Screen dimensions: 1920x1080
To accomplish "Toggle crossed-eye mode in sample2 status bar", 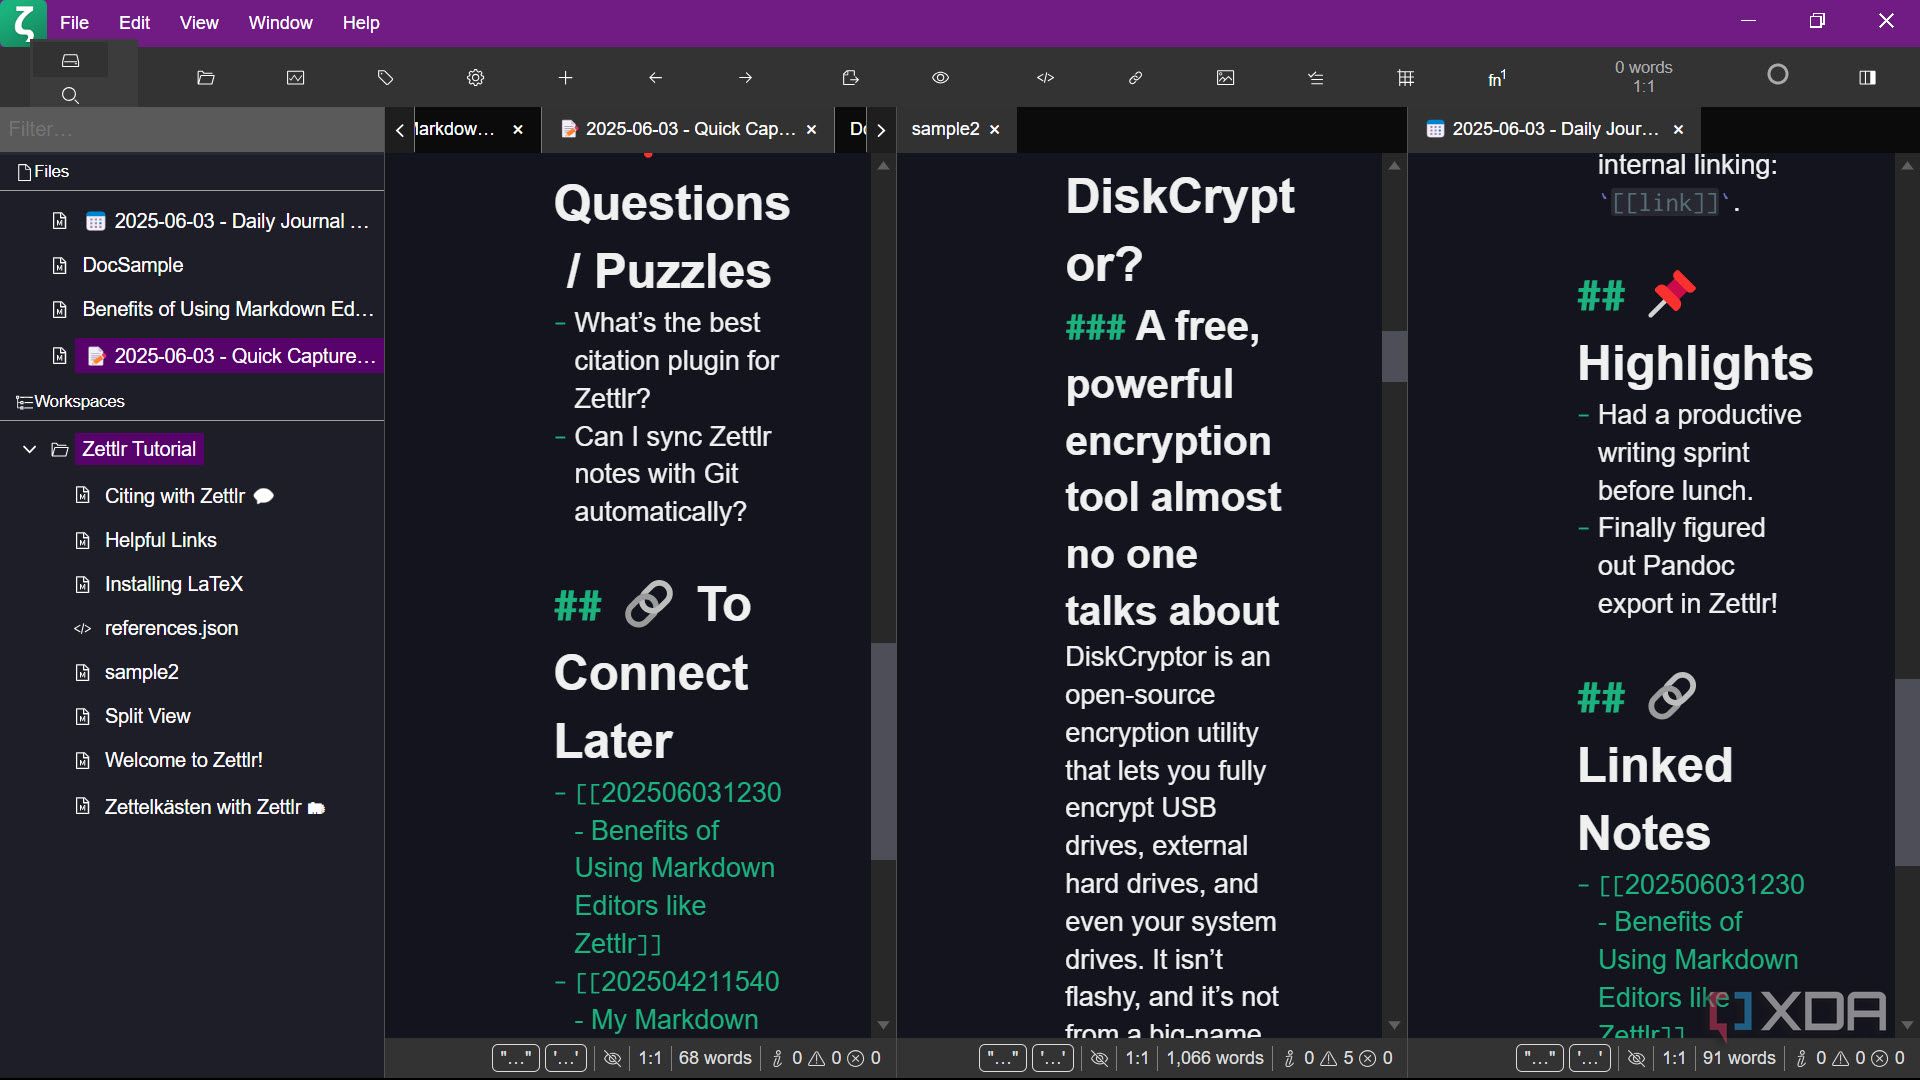I will [x=1099, y=1058].
